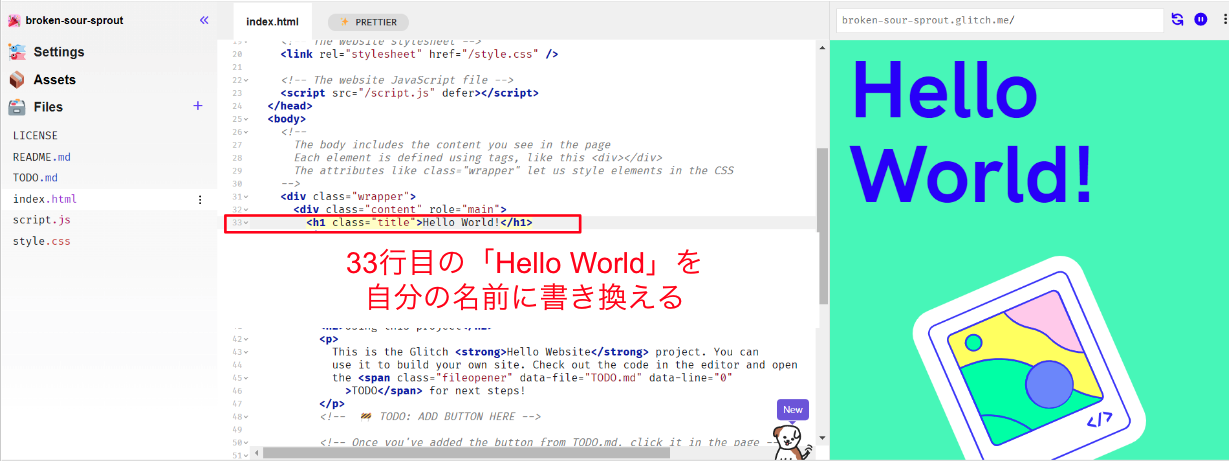The width and height of the screenshot is (1229, 461).
Task: Collapse the sidebar with the double chevron
Action: (204, 20)
